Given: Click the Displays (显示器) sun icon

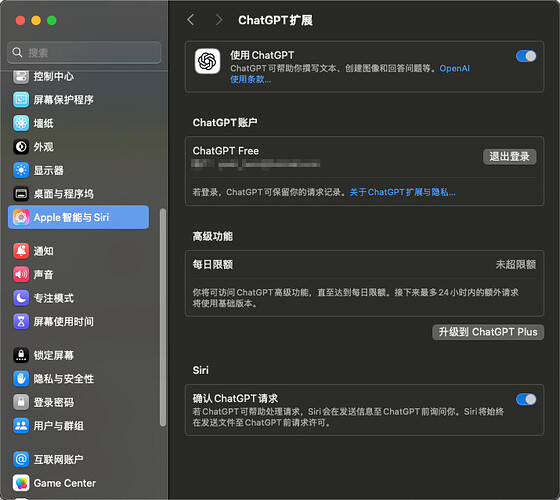Looking at the screenshot, I should tap(21, 170).
